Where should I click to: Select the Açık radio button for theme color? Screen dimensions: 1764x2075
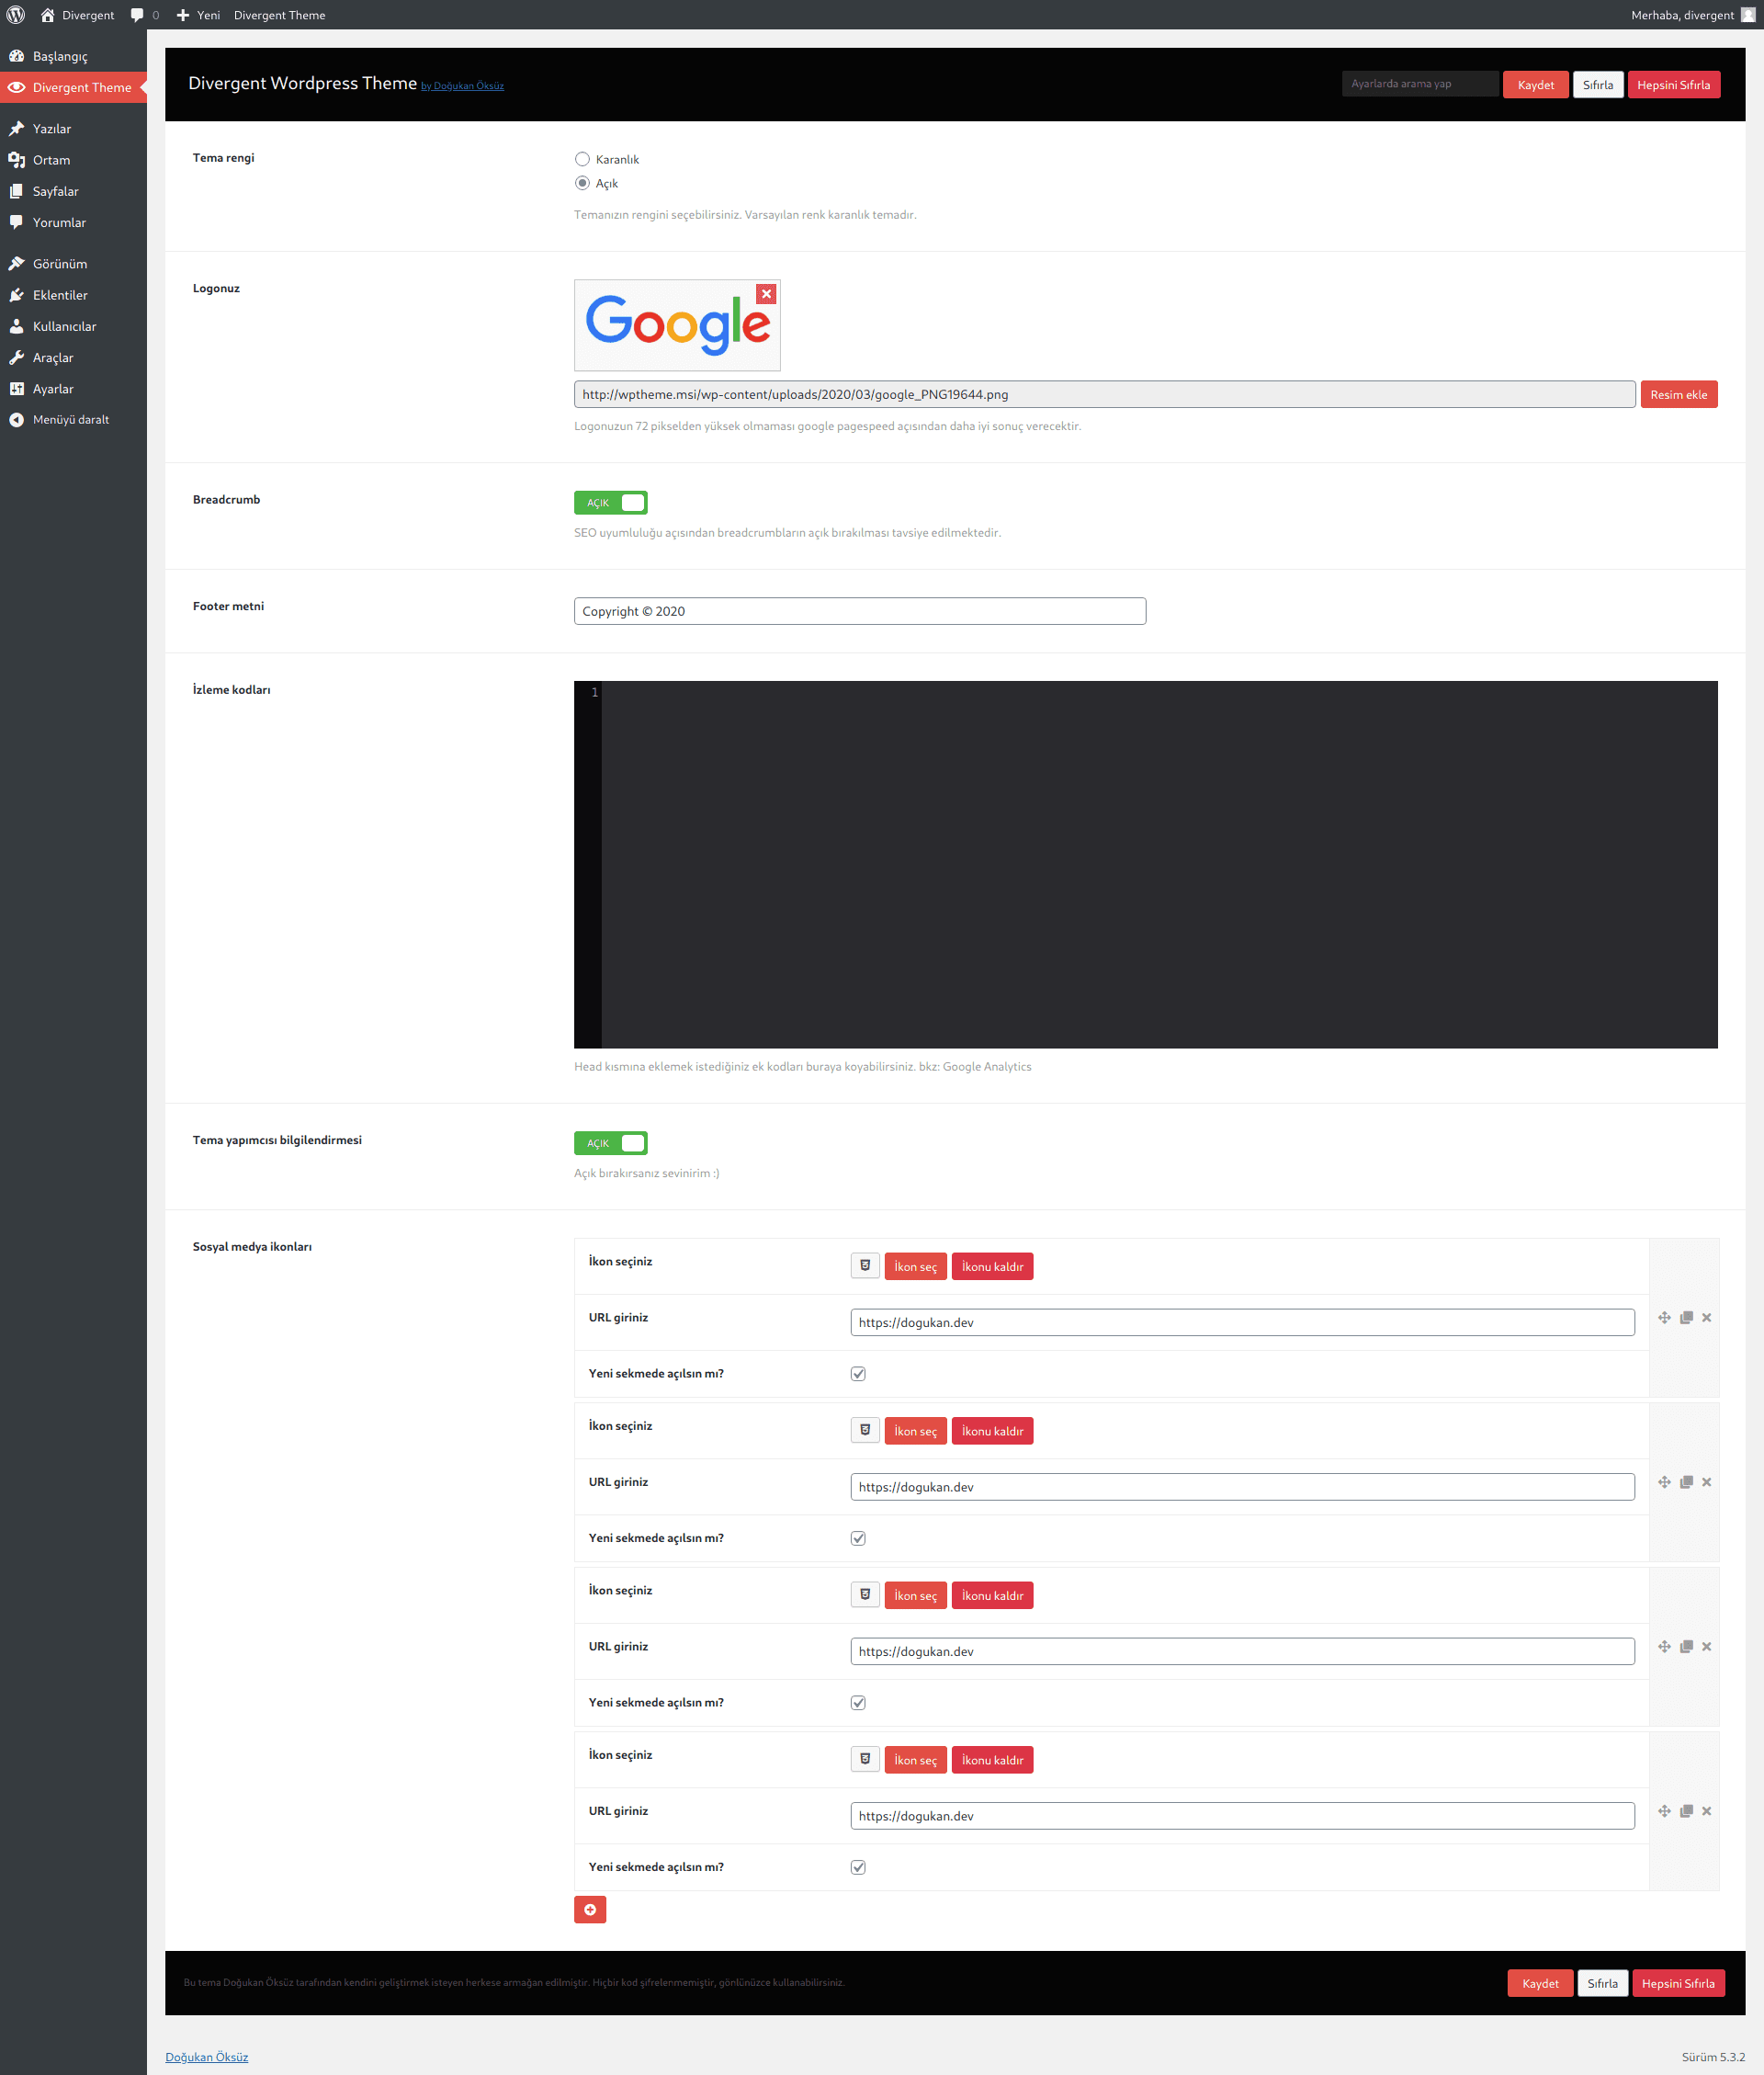pos(582,182)
